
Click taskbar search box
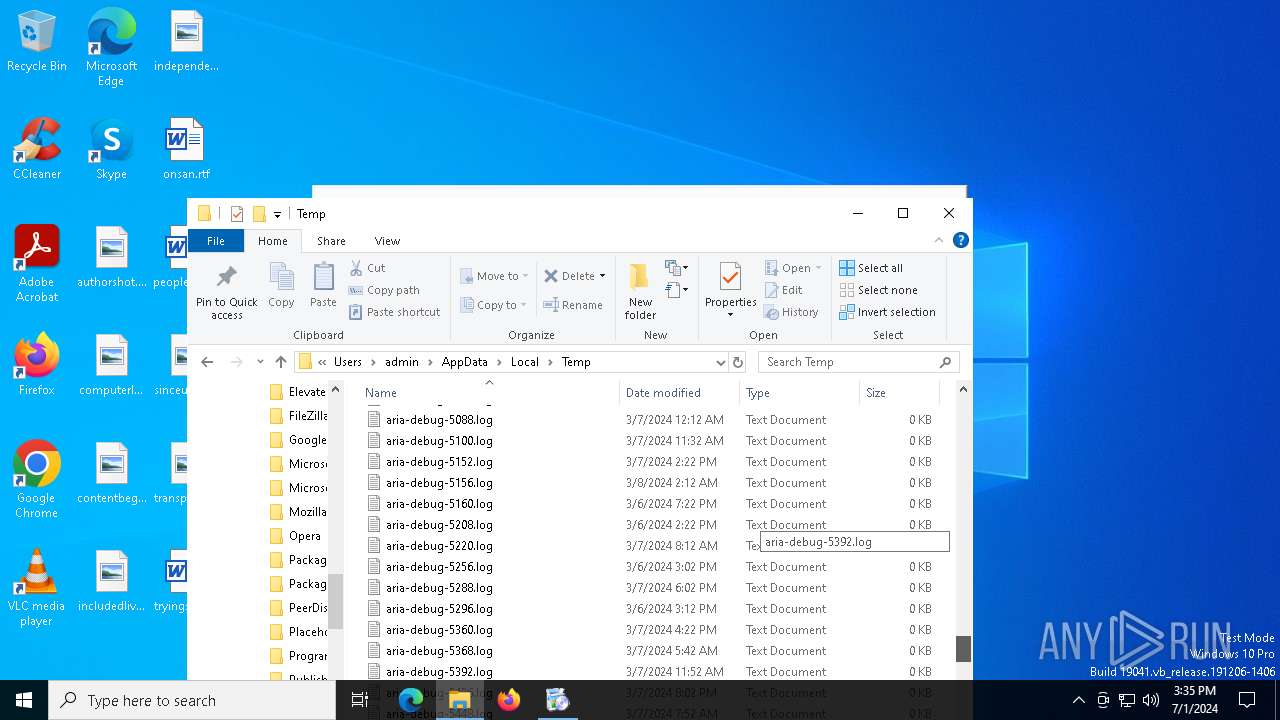(192, 700)
